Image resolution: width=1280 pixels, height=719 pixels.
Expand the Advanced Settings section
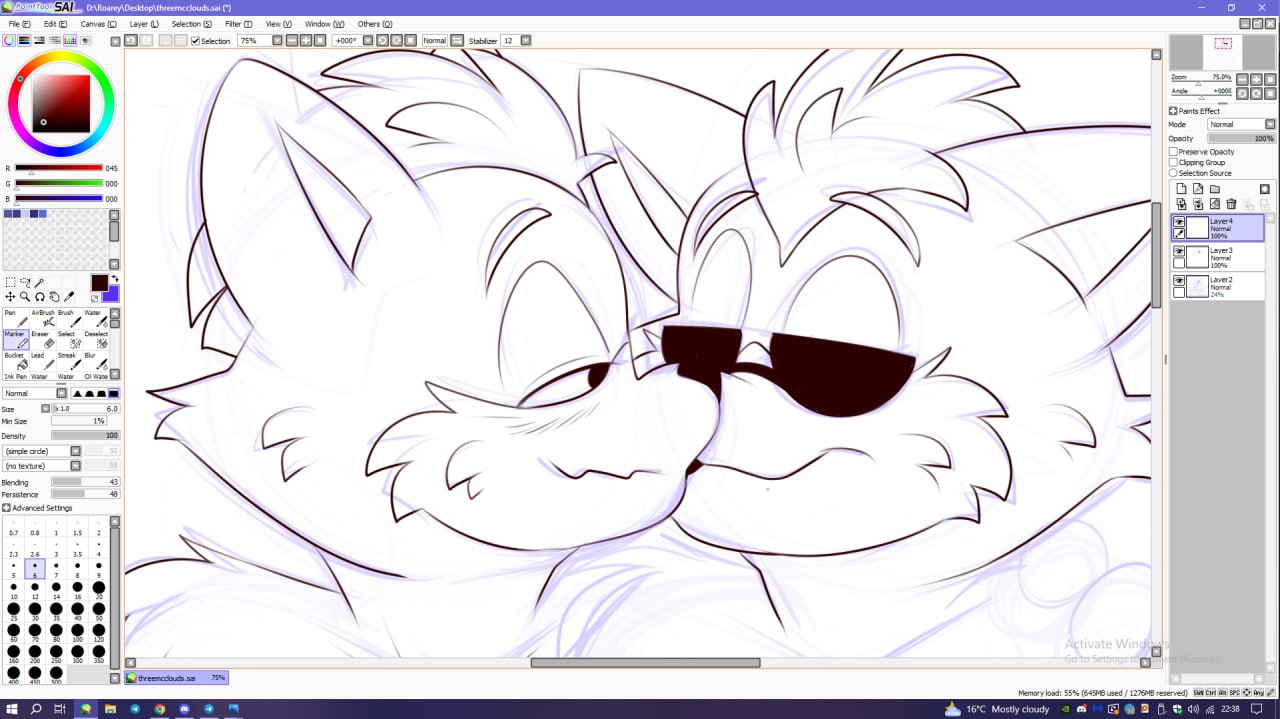coord(7,508)
